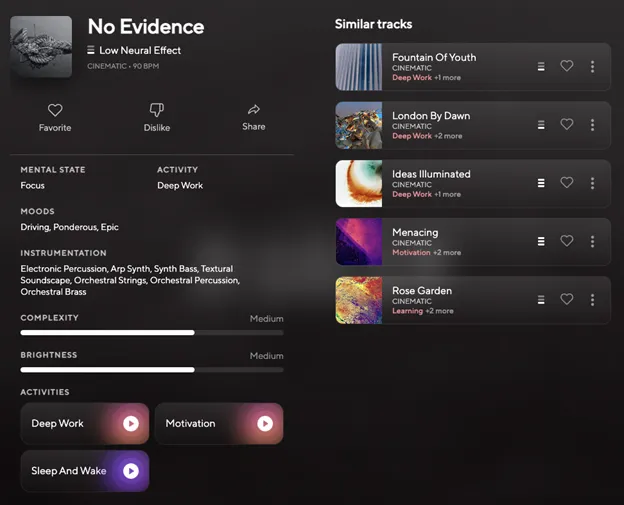Heart the London By Dawn track

(x=567, y=124)
